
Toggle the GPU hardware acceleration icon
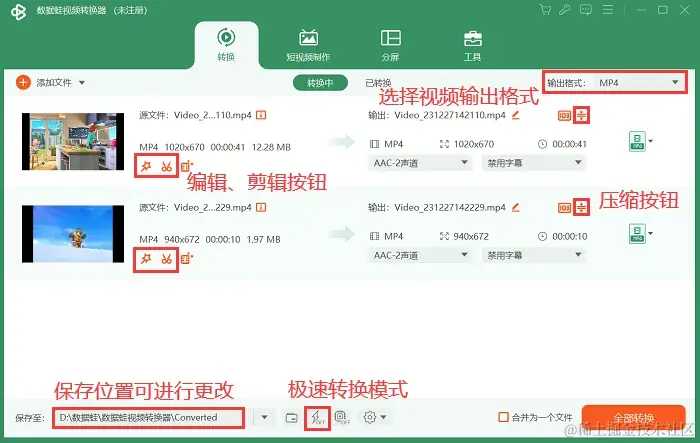tap(342, 418)
